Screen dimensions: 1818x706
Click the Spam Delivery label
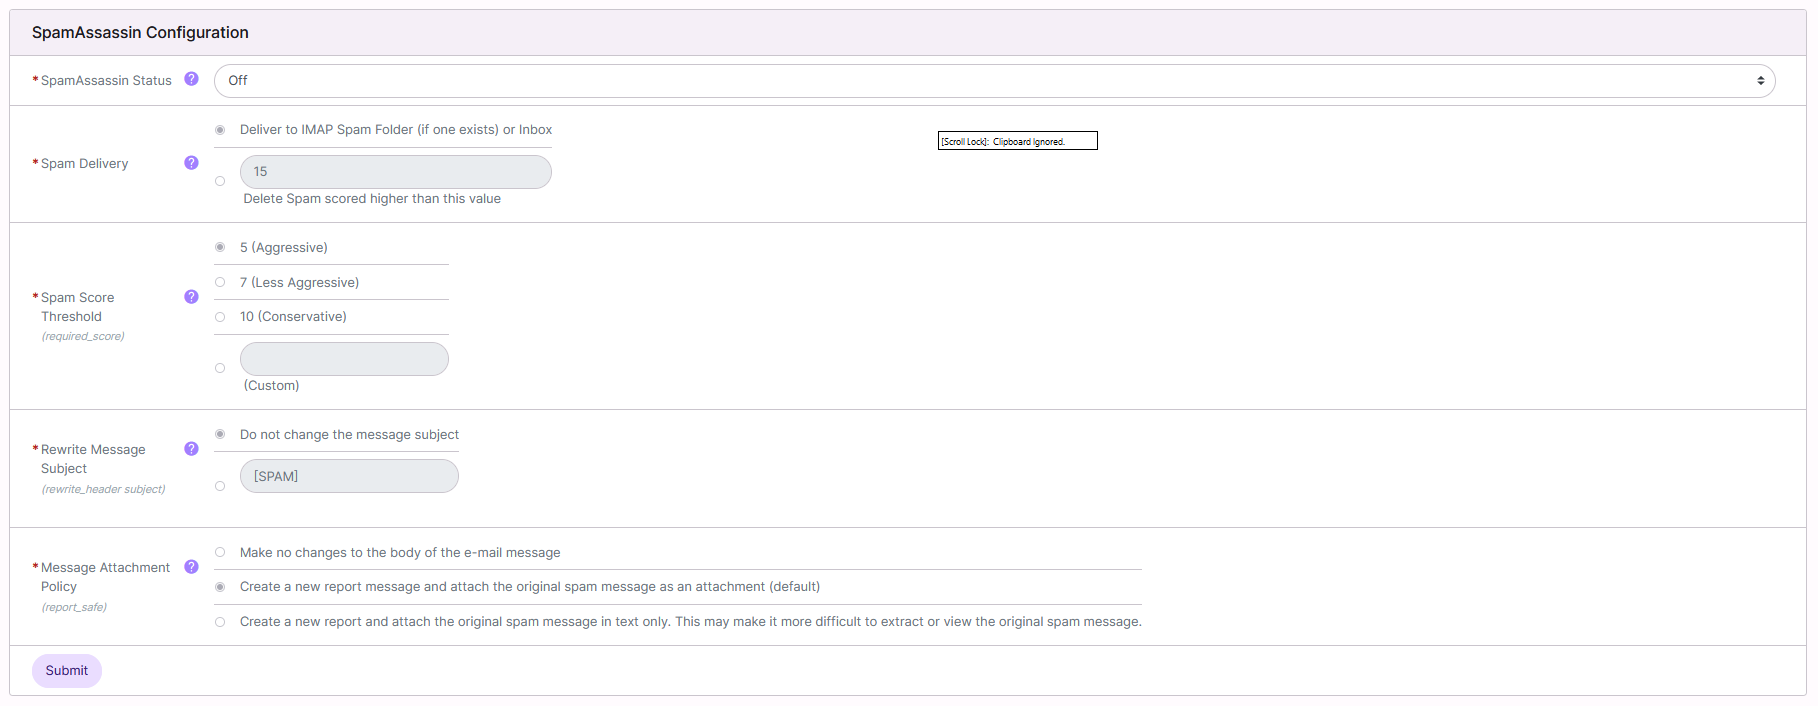(x=84, y=163)
